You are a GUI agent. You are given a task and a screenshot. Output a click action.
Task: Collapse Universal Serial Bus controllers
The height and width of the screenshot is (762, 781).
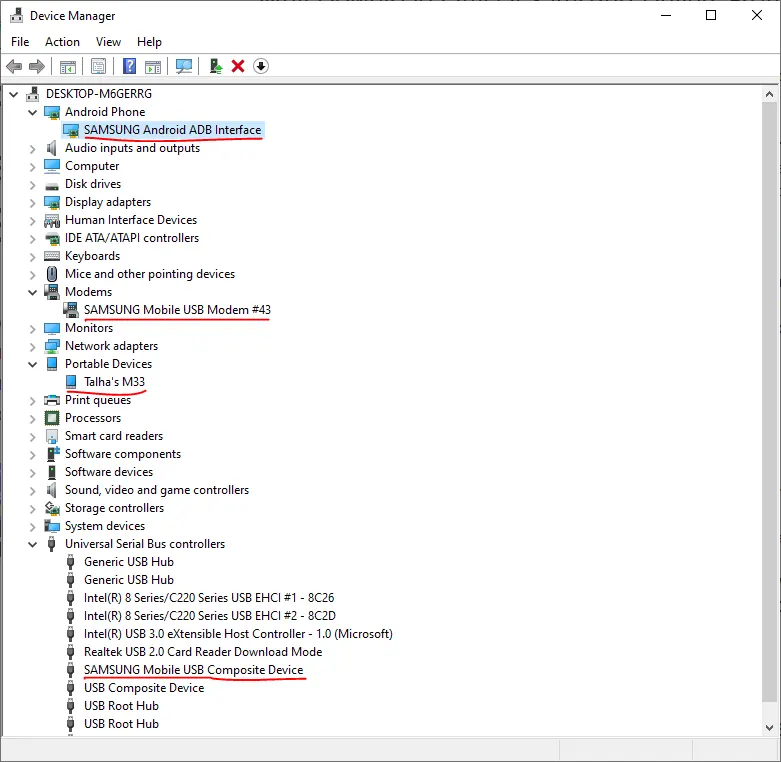point(32,544)
